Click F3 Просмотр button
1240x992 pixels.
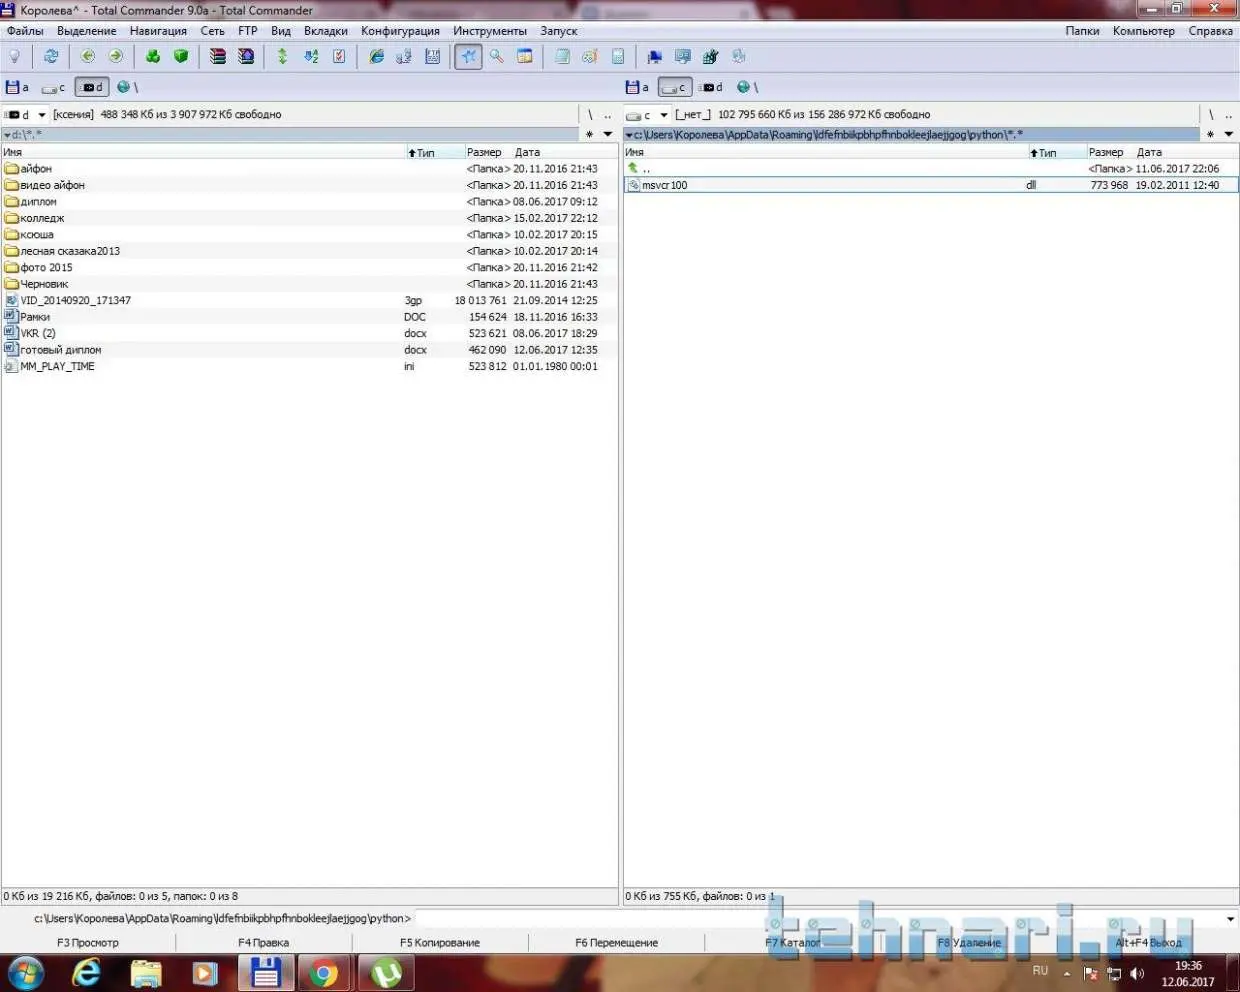click(x=88, y=942)
